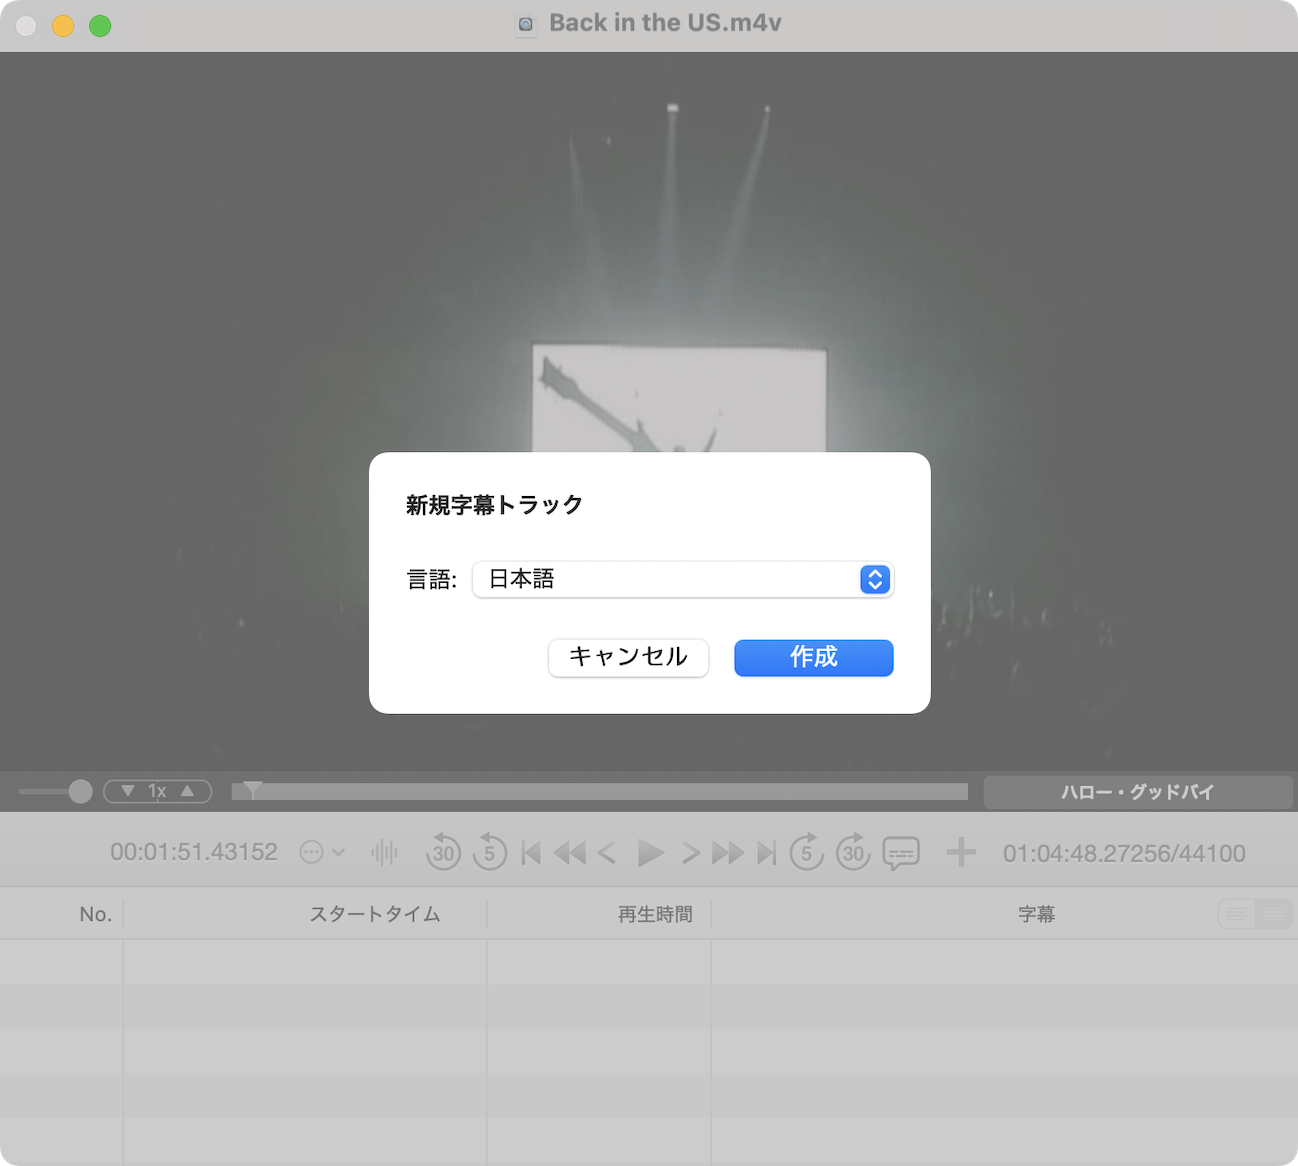Decrease playback speed with the down triangle

128,791
